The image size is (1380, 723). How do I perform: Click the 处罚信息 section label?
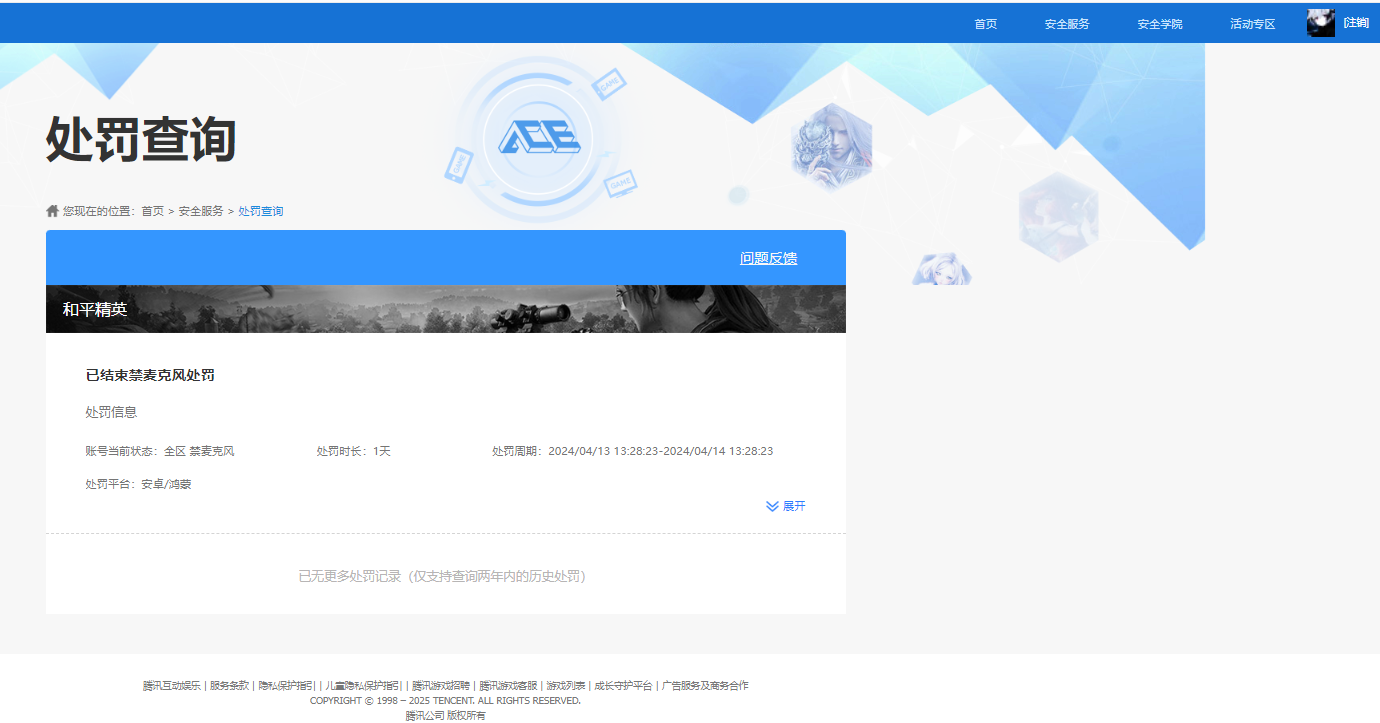tap(111, 412)
